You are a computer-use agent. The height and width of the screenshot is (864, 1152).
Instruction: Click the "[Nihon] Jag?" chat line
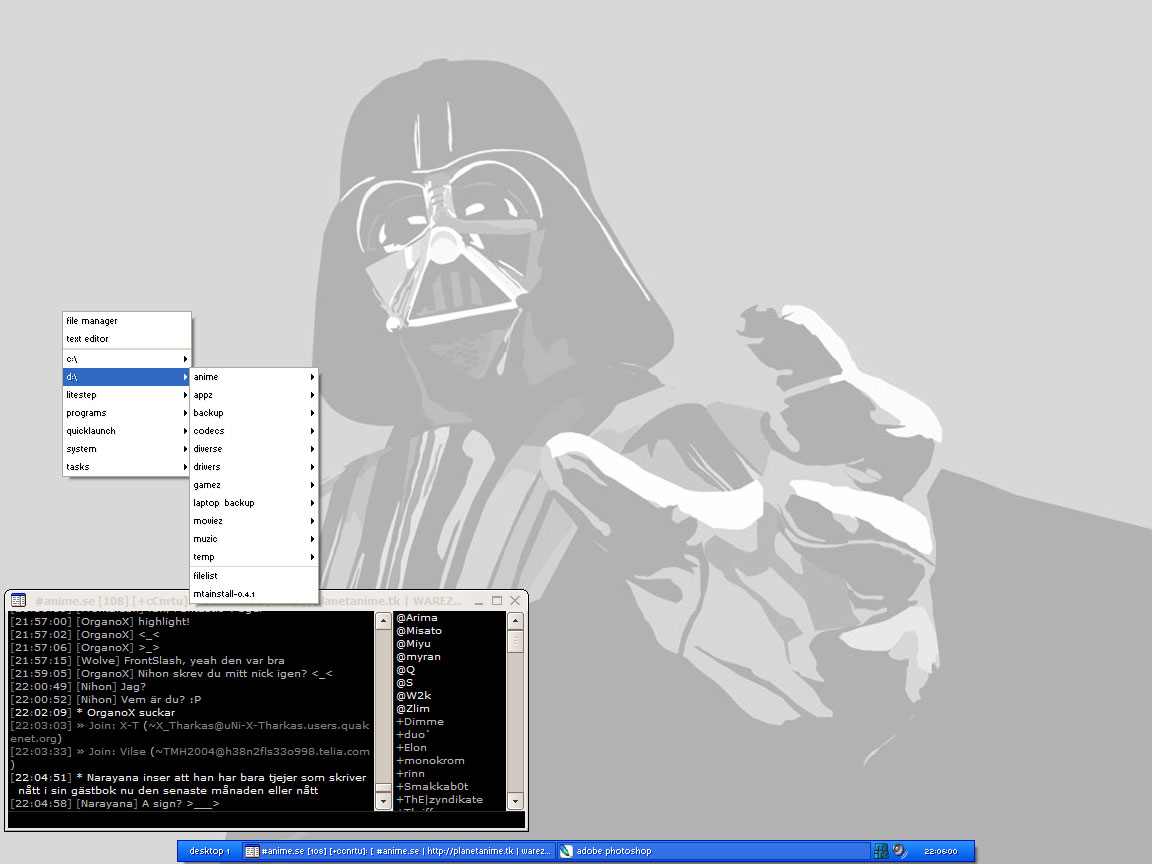point(79,687)
